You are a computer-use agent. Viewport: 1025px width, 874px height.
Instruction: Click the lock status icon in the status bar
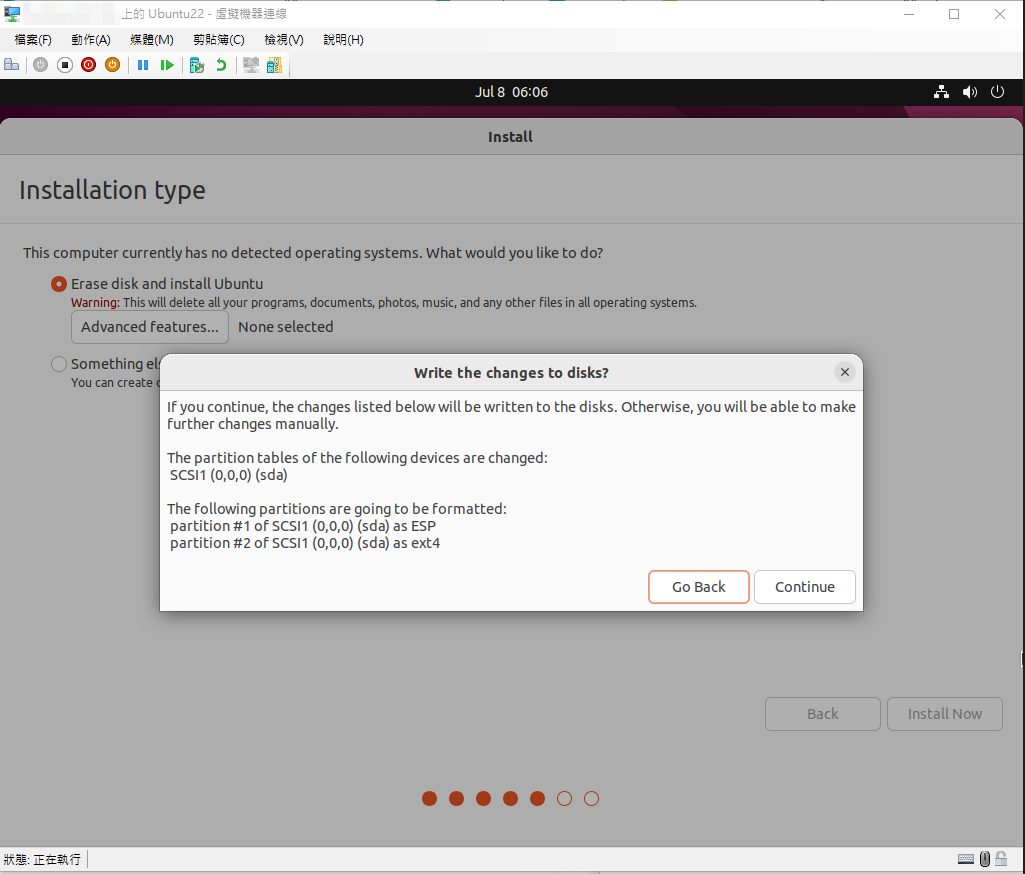pos(1001,859)
